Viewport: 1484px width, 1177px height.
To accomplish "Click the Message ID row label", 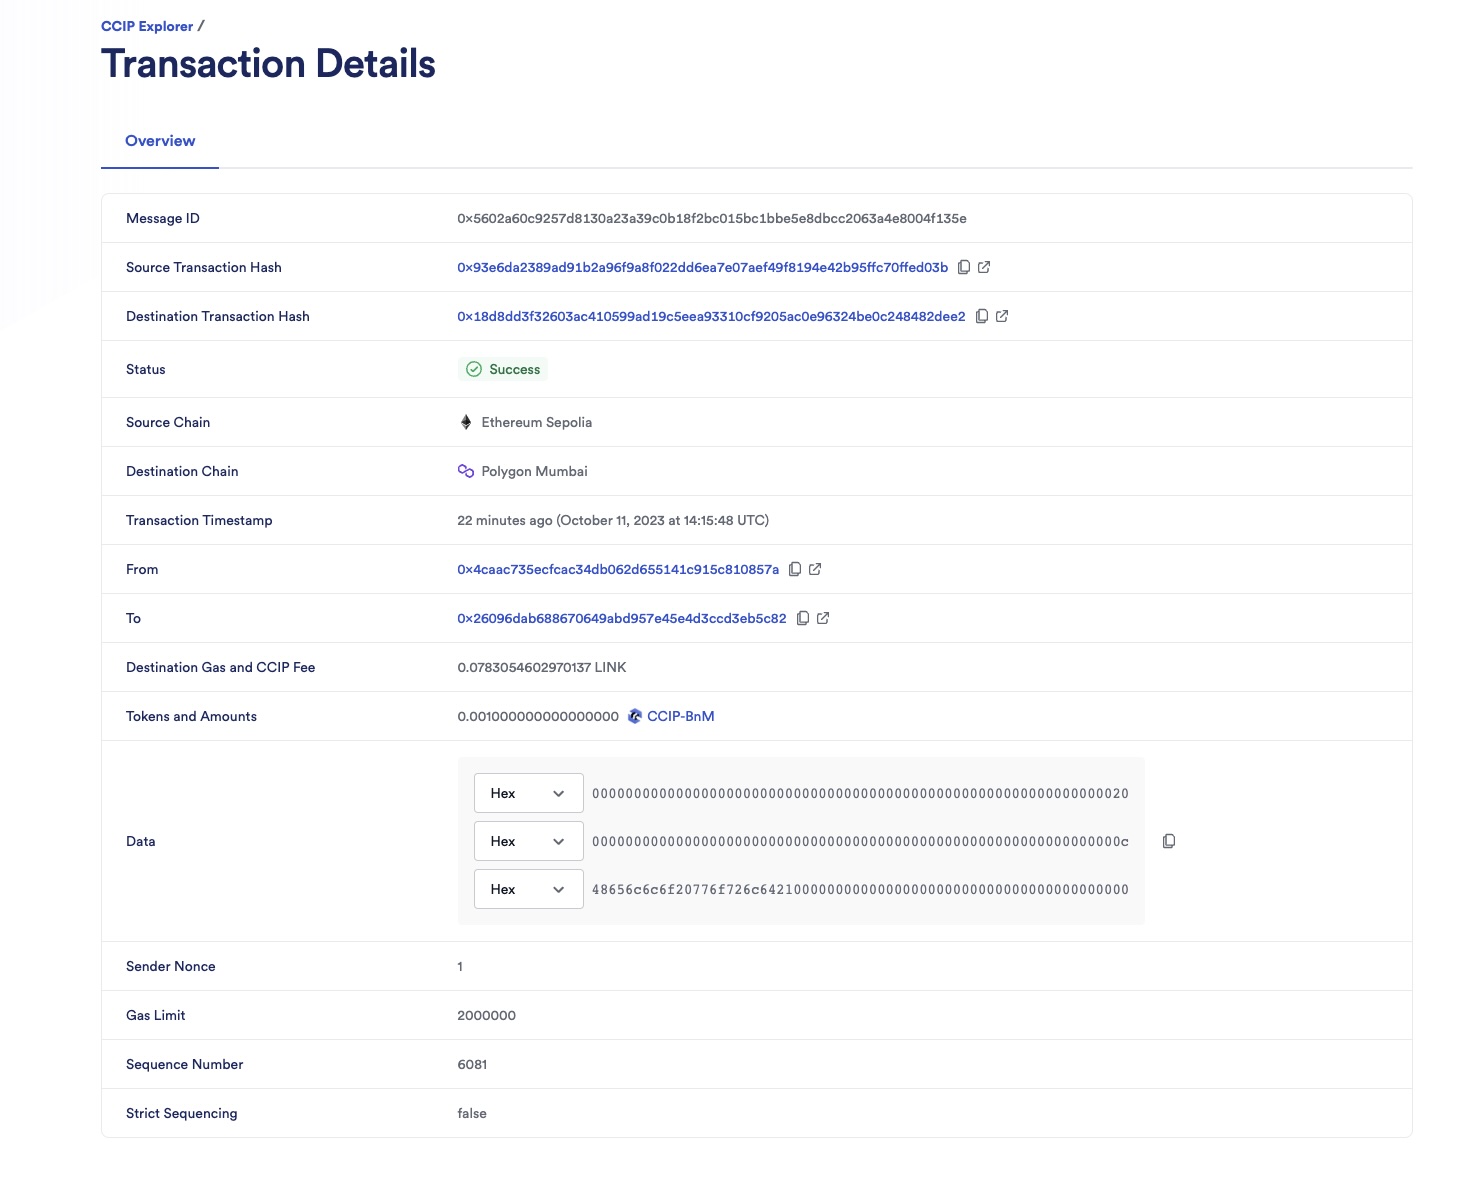I will [x=163, y=218].
